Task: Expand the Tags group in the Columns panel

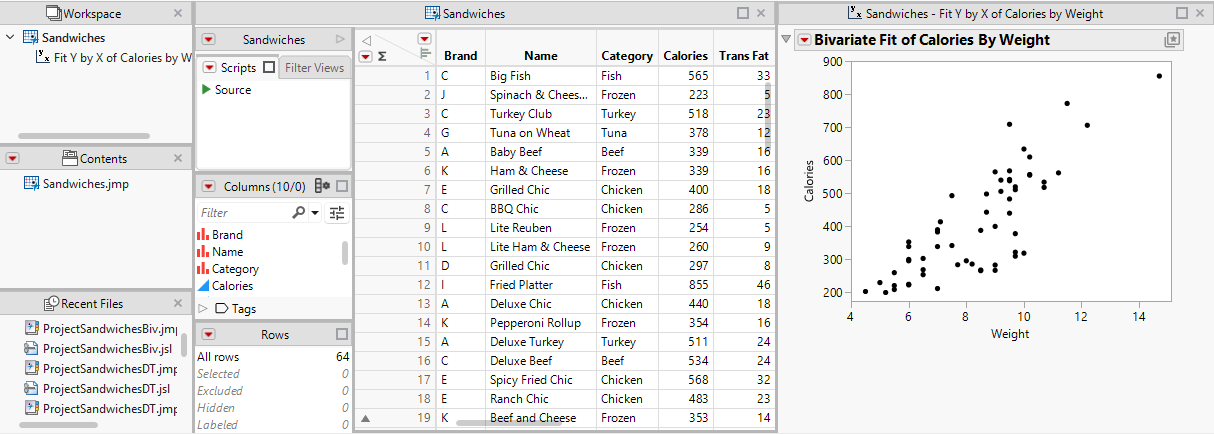Action: (203, 309)
